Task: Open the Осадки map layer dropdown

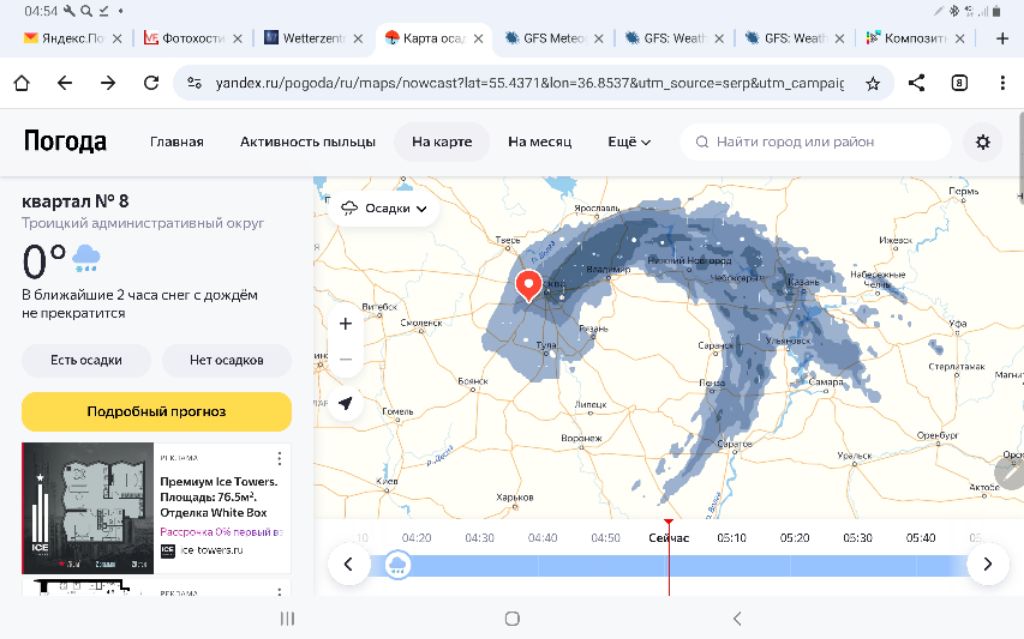Action: [x=384, y=208]
